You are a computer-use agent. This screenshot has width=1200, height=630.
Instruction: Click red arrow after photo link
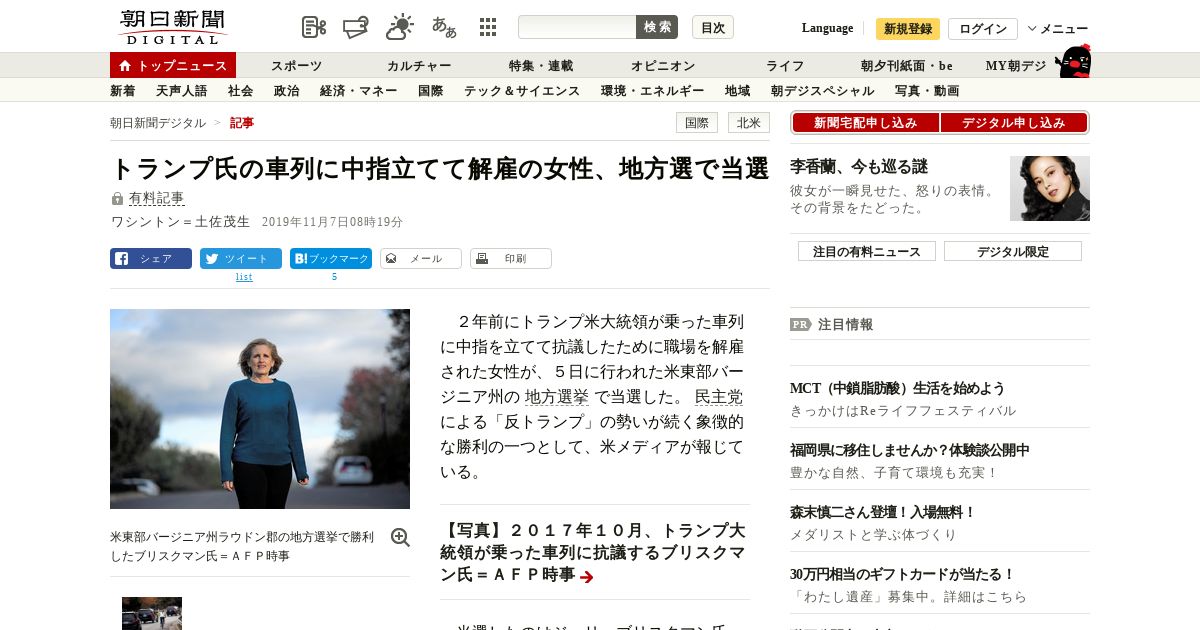(587, 576)
